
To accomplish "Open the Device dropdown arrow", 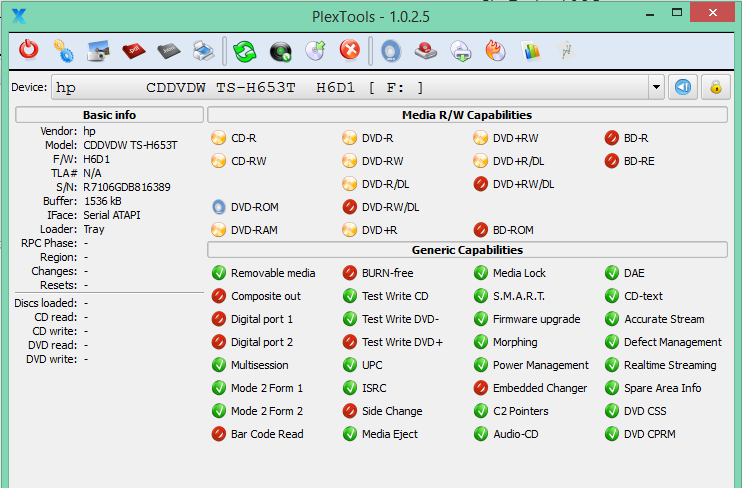I will (656, 87).
